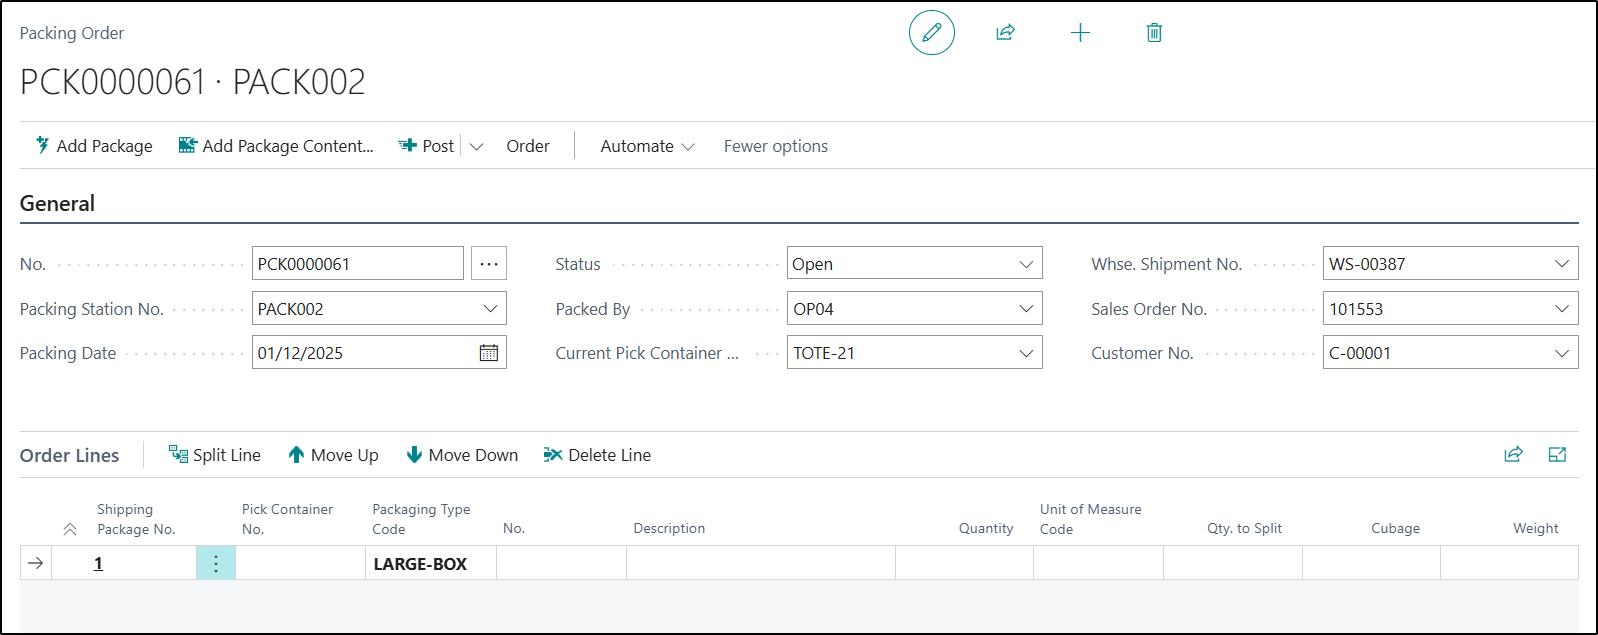Click Fewer options
1598x635 pixels.
point(775,147)
